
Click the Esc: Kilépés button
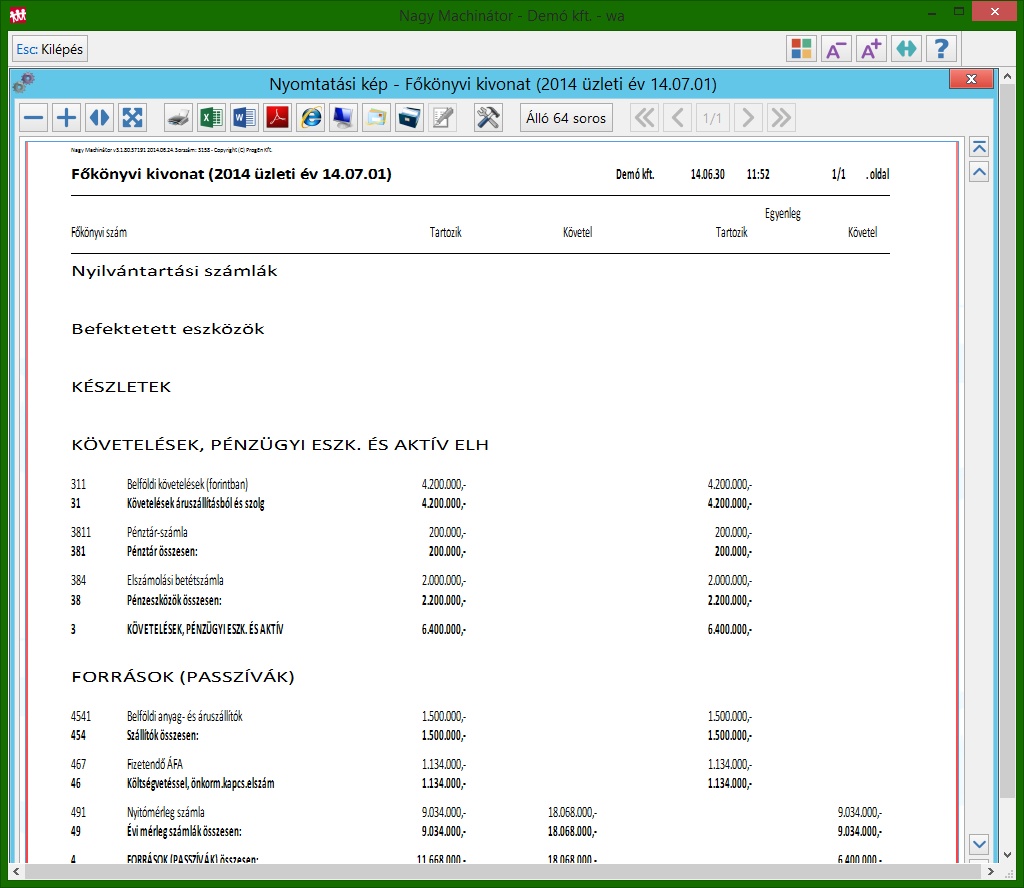[x=50, y=49]
